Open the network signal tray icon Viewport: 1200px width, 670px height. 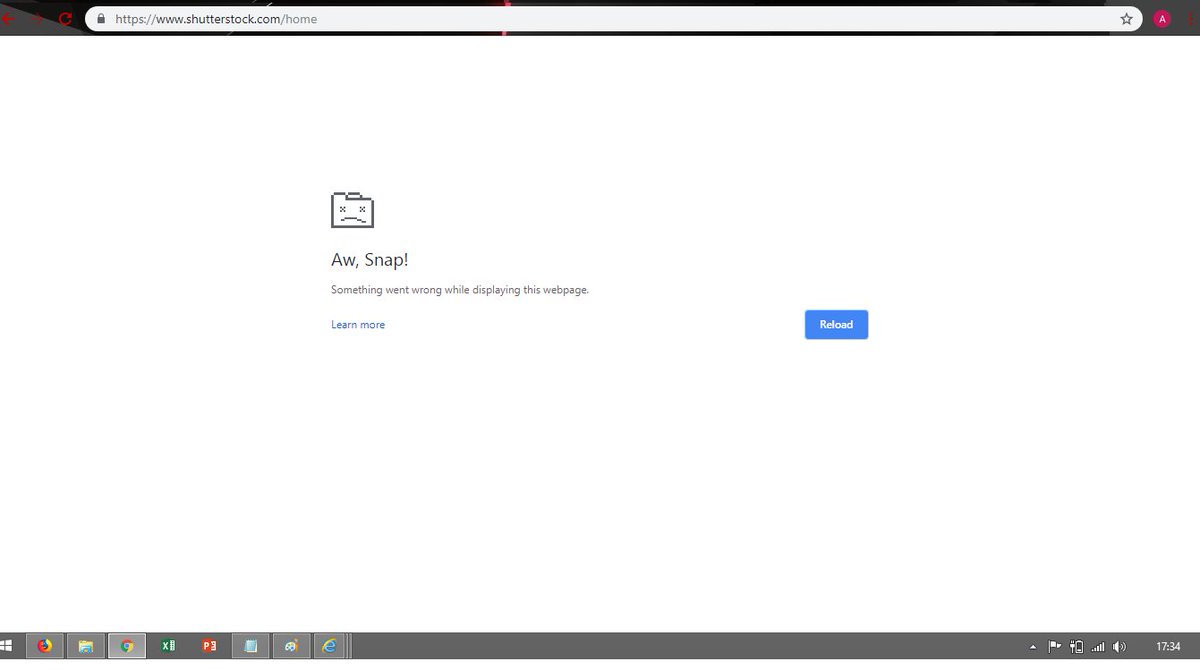pyautogui.click(x=1098, y=646)
